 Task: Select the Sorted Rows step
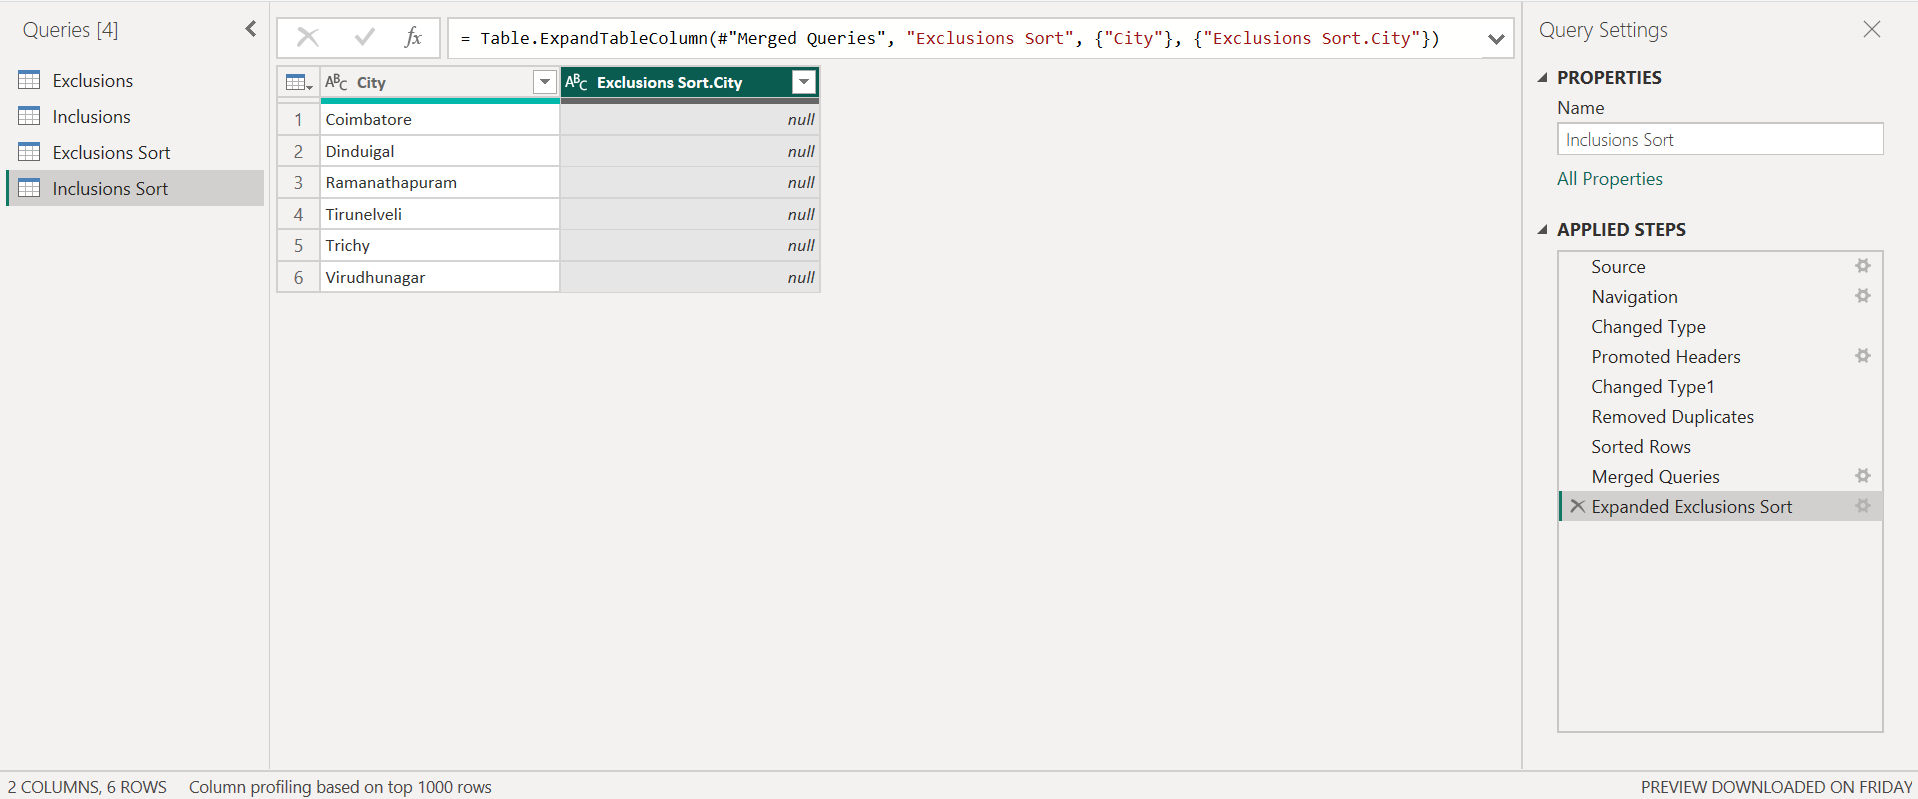pyautogui.click(x=1720, y=447)
